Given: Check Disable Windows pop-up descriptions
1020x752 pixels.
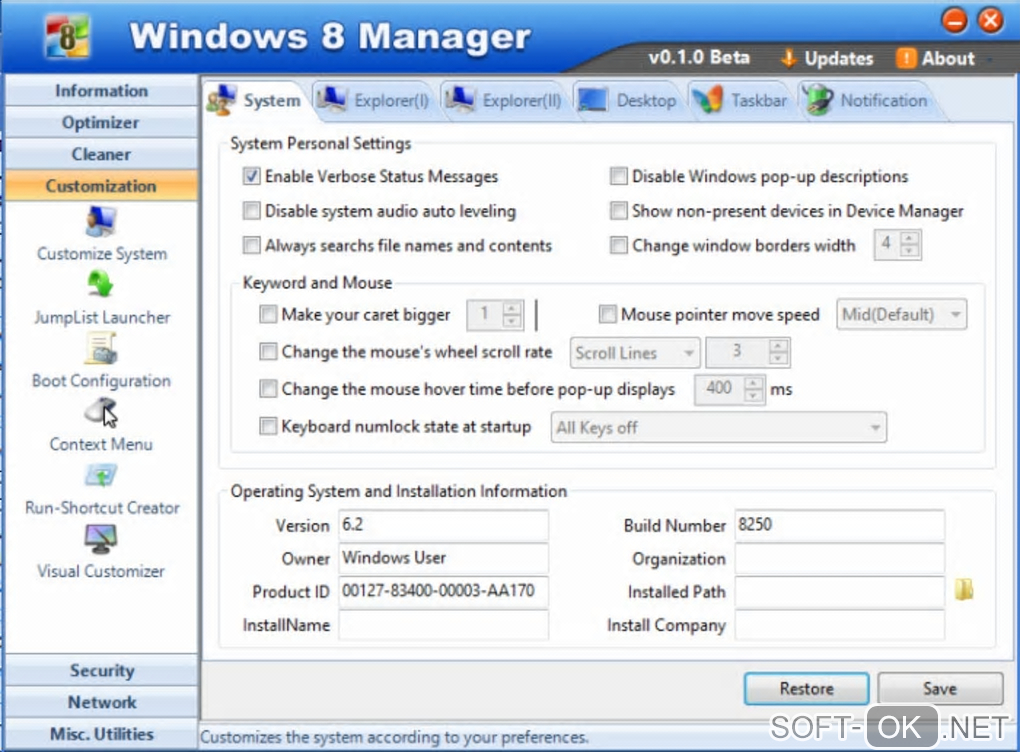Looking at the screenshot, I should click(x=618, y=176).
